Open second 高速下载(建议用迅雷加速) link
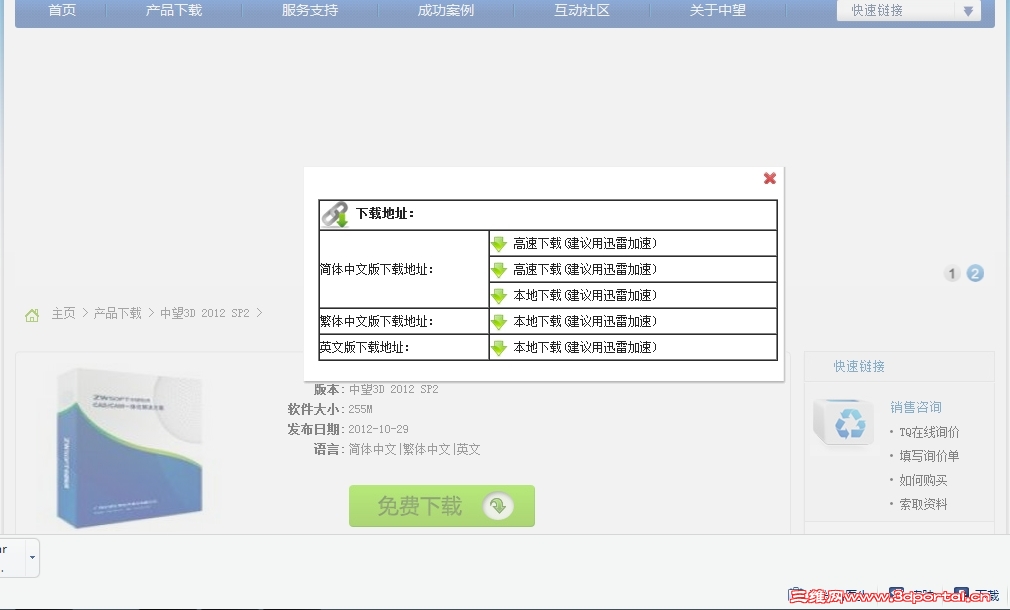The image size is (1010, 610). [x=585, y=269]
